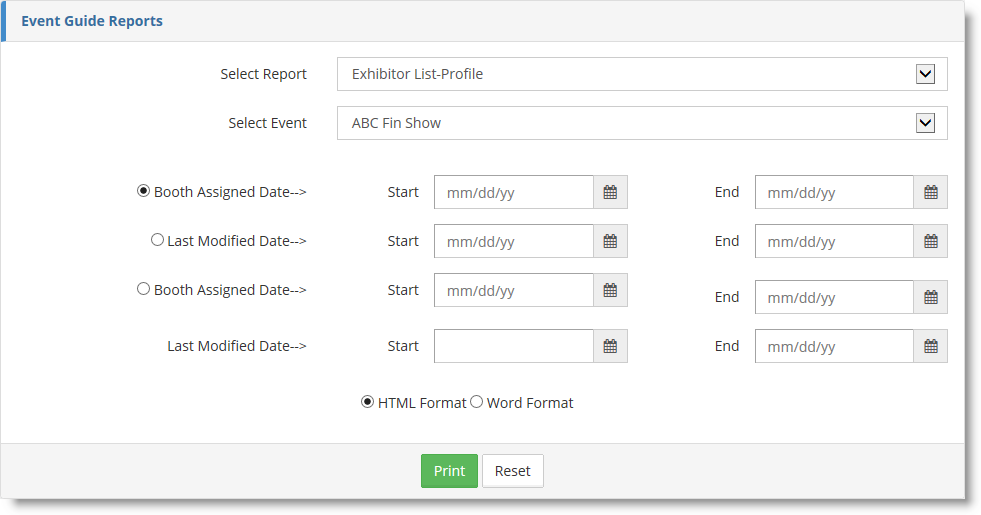Focus the Start field in the selected Booth Assigned row
Screen dimensions: 981x515
[514, 192]
